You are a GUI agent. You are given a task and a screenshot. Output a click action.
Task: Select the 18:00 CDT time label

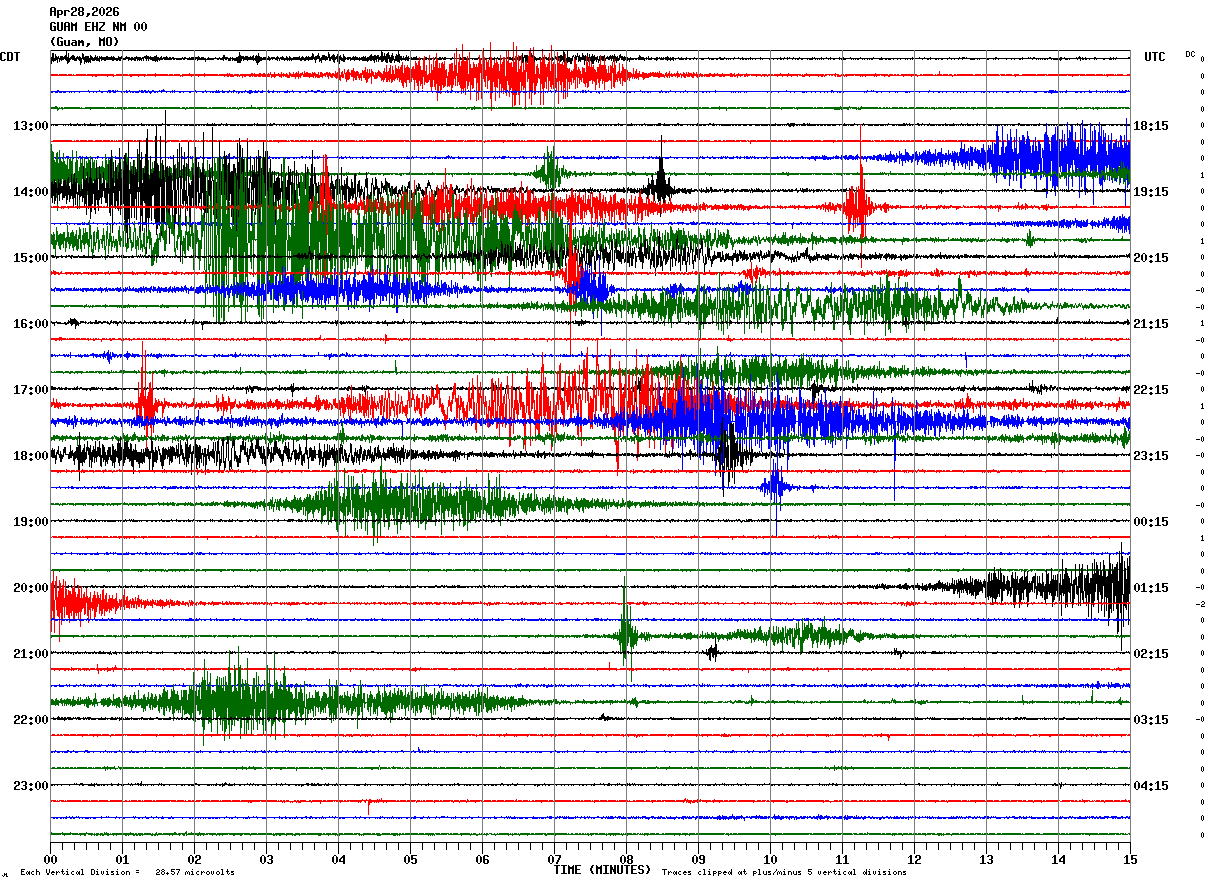pyautogui.click(x=31, y=456)
